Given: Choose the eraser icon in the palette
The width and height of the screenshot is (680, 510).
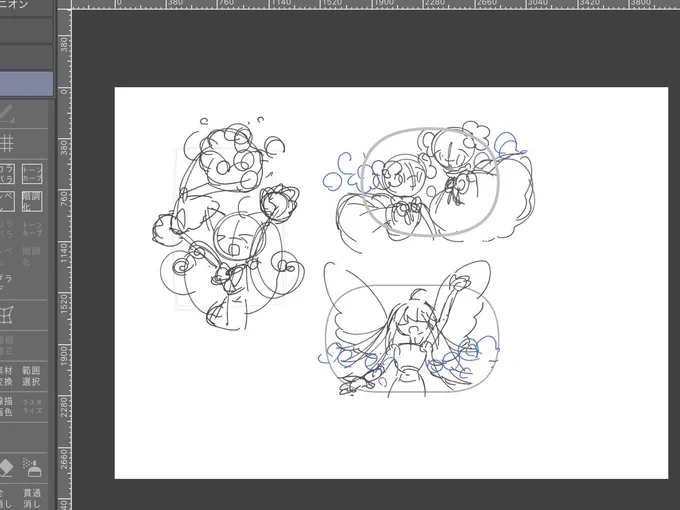Looking at the screenshot, I should click(6, 468).
